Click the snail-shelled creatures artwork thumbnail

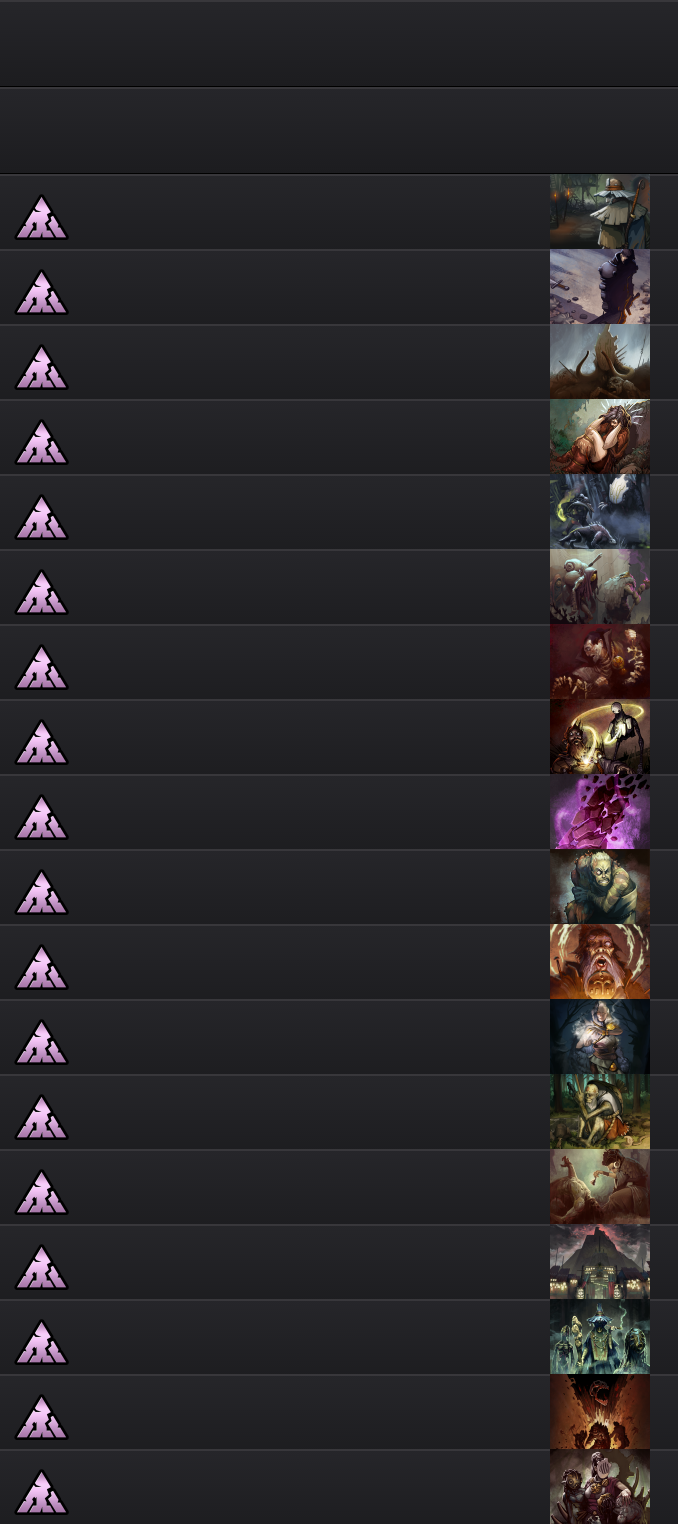coord(600,587)
